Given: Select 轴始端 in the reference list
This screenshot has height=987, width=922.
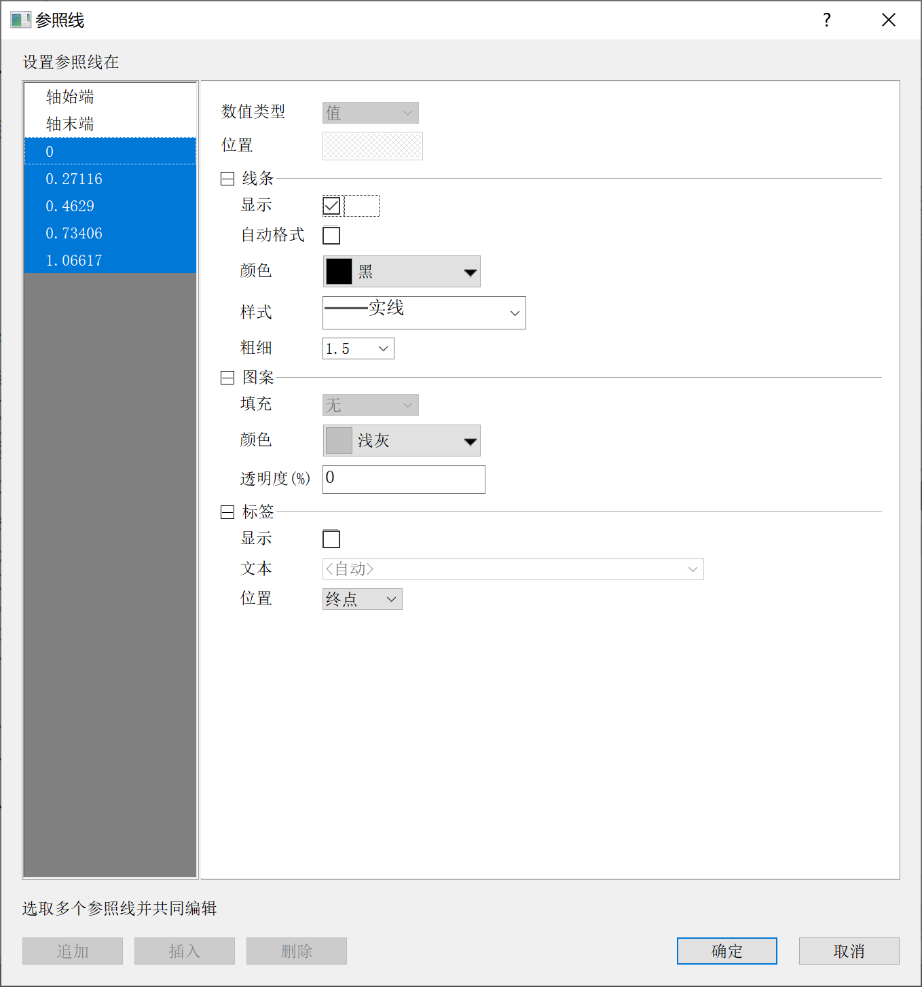Looking at the screenshot, I should (x=70, y=97).
